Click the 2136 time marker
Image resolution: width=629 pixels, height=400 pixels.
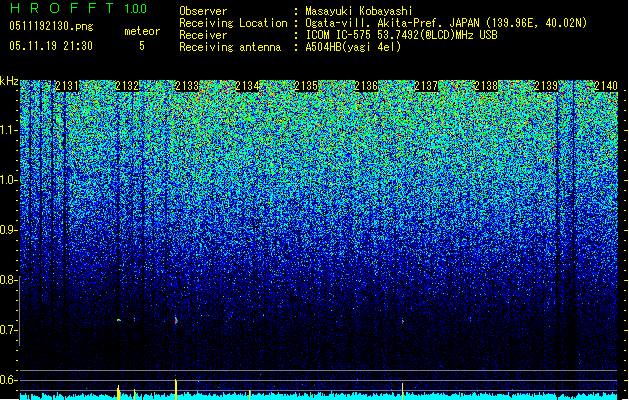[x=366, y=86]
